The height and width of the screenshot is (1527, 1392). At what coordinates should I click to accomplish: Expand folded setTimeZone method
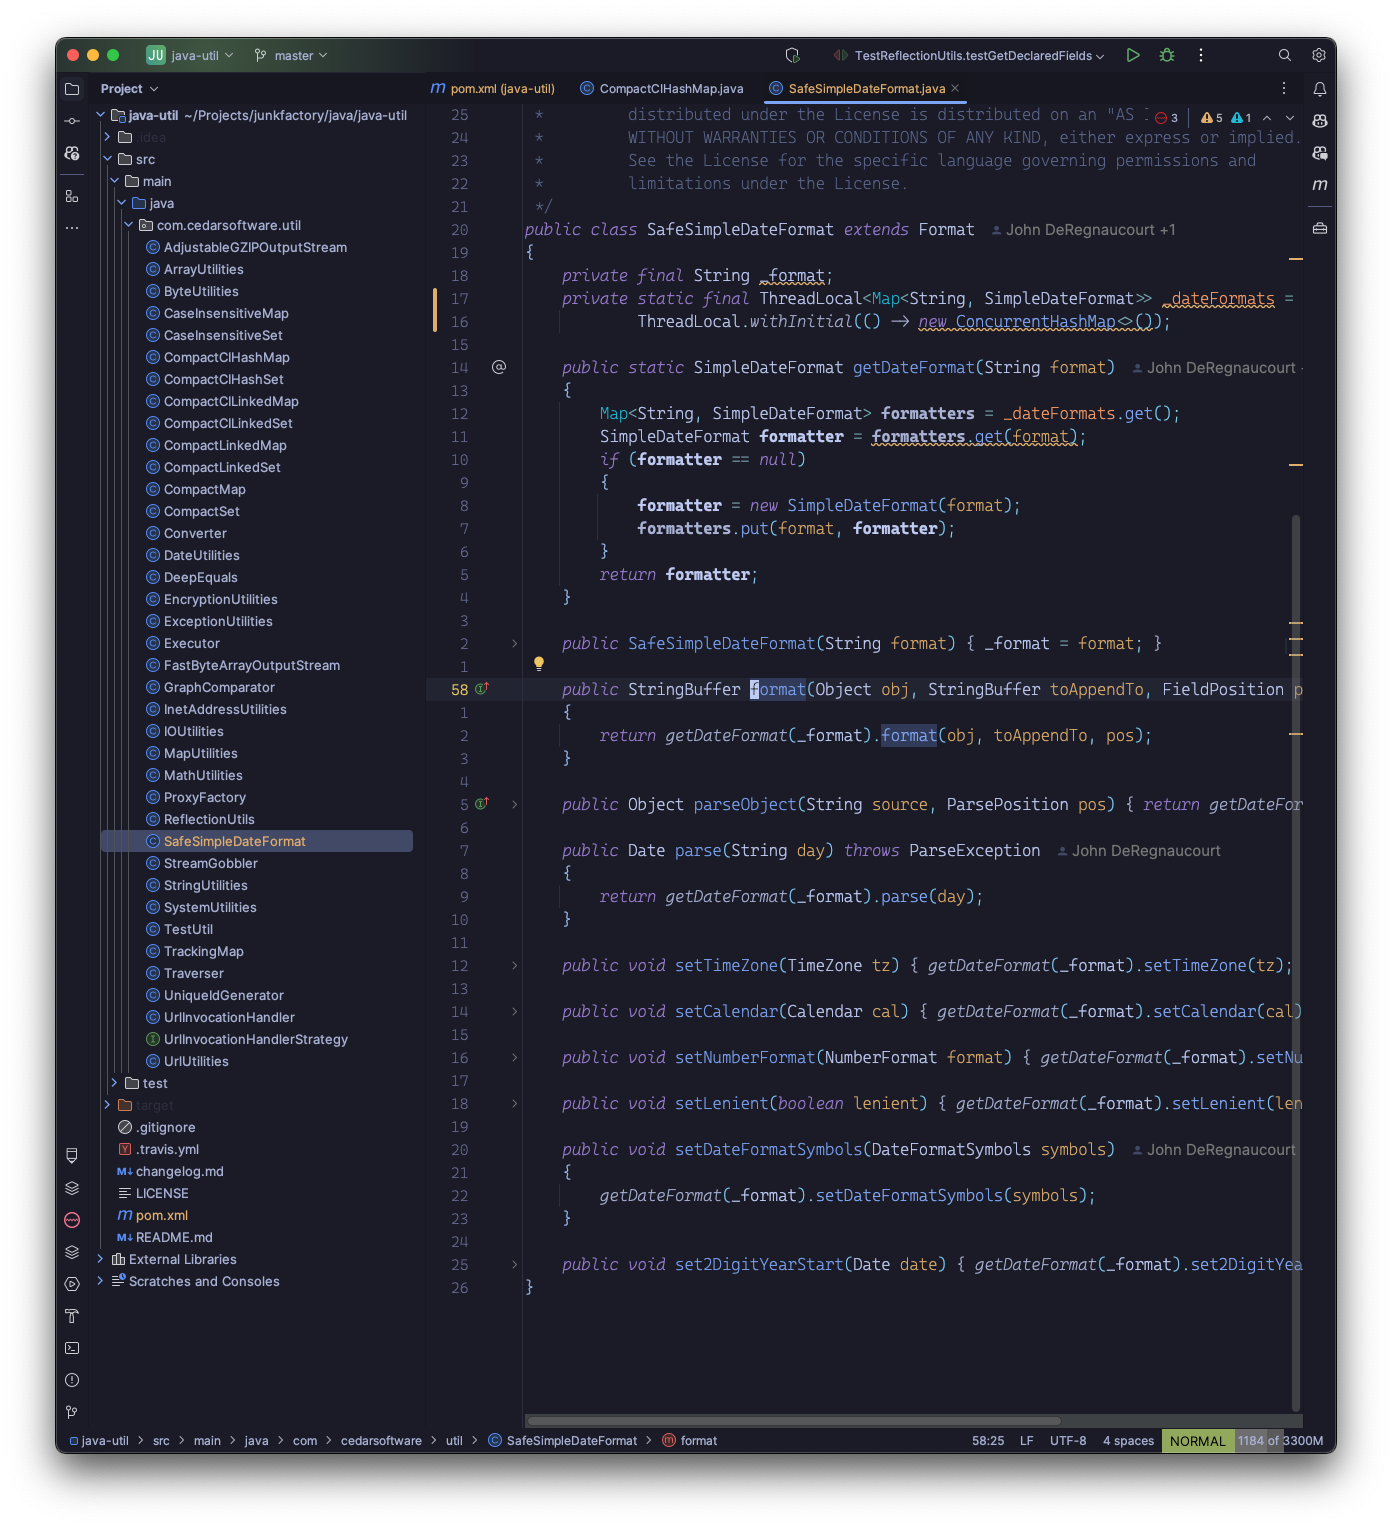(x=515, y=965)
